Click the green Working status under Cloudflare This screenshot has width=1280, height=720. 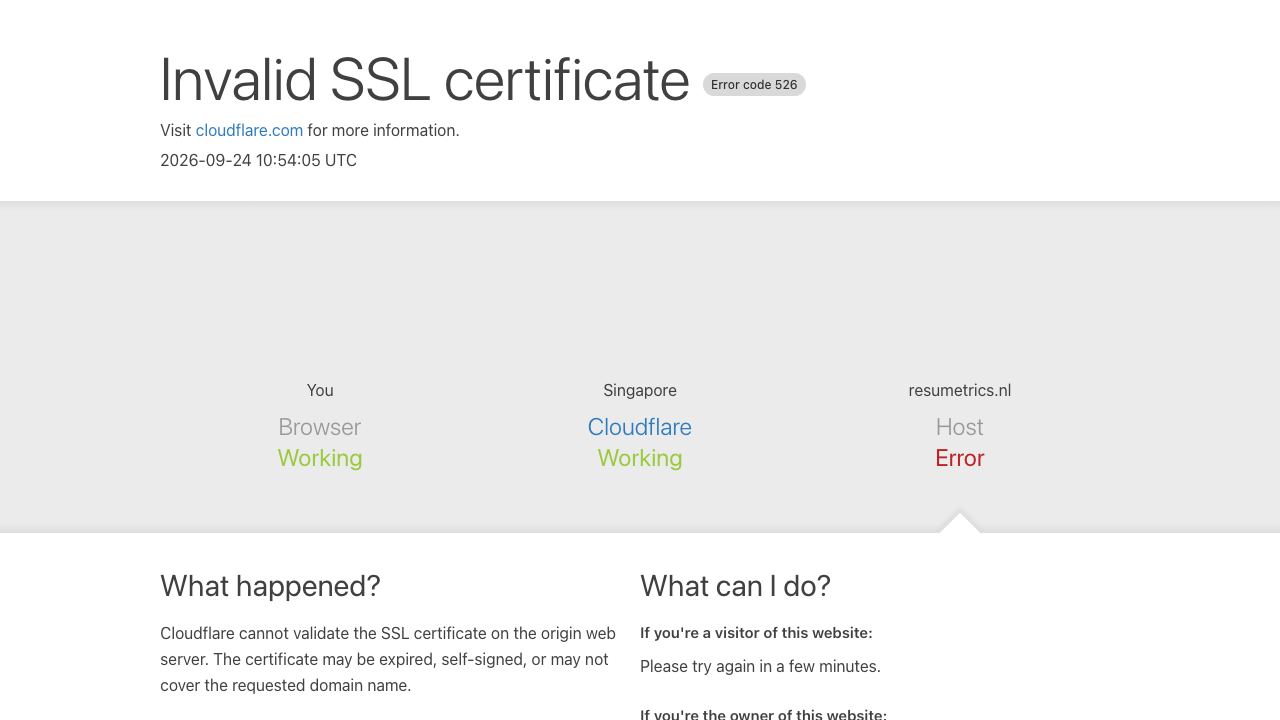tap(640, 458)
